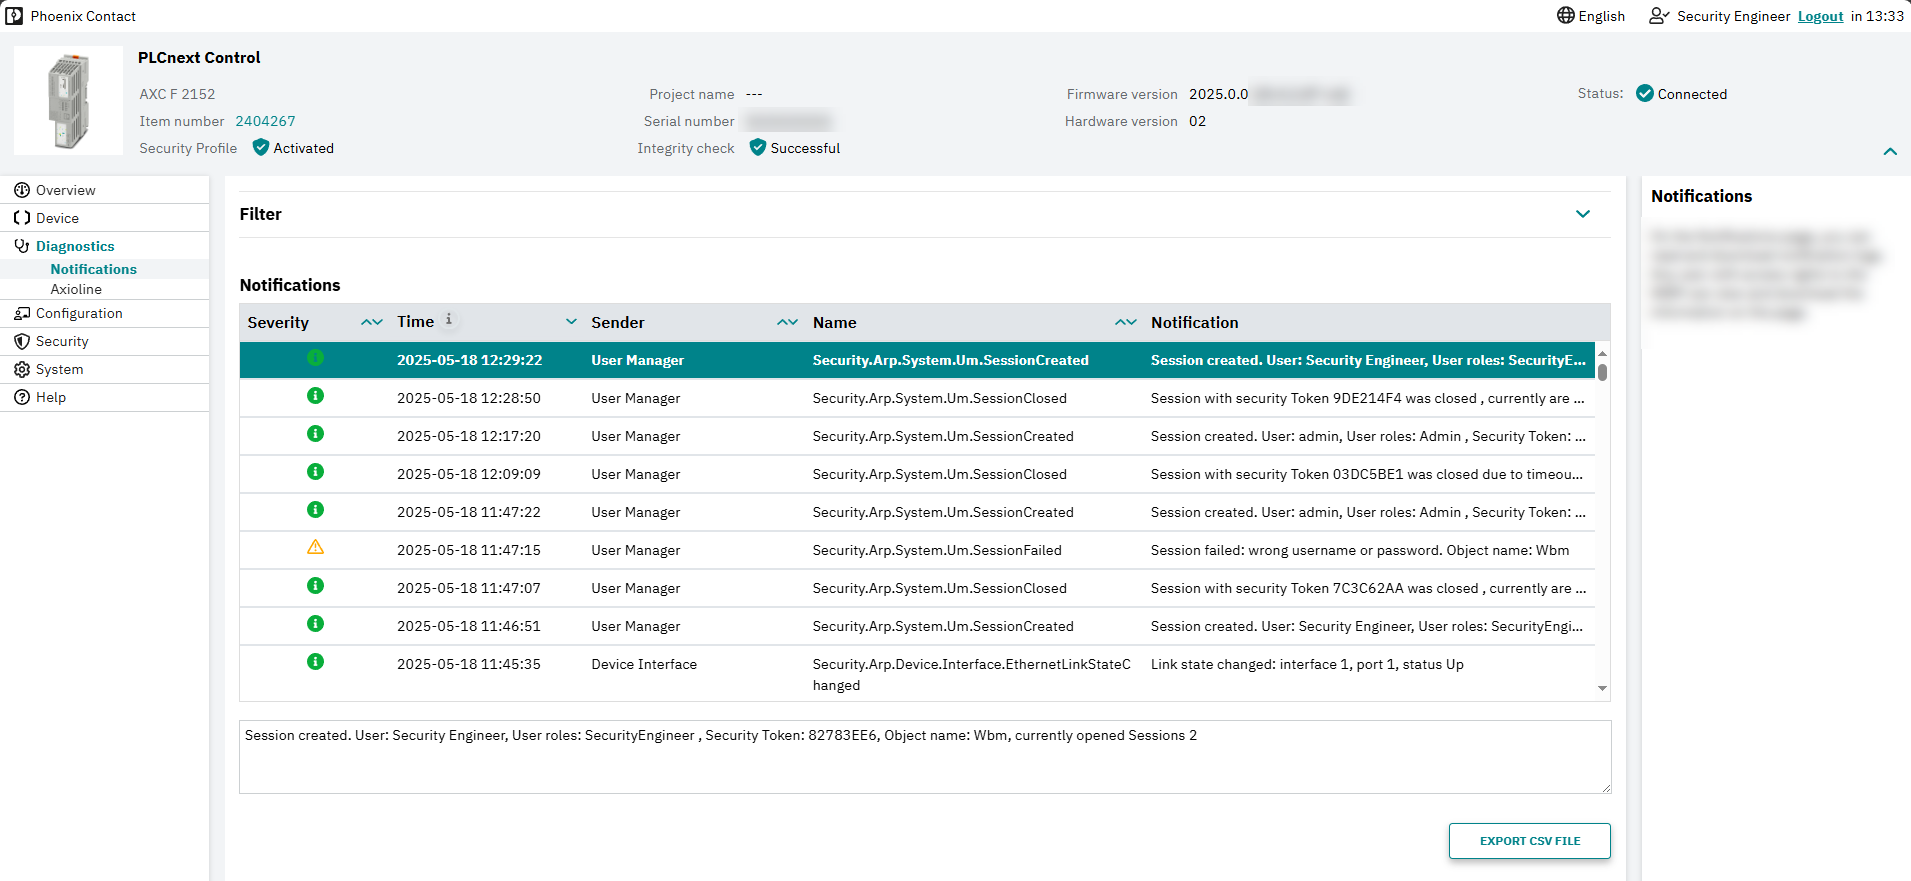
Task: Select the 12:29:22 SessionCreated row
Action: [917, 360]
